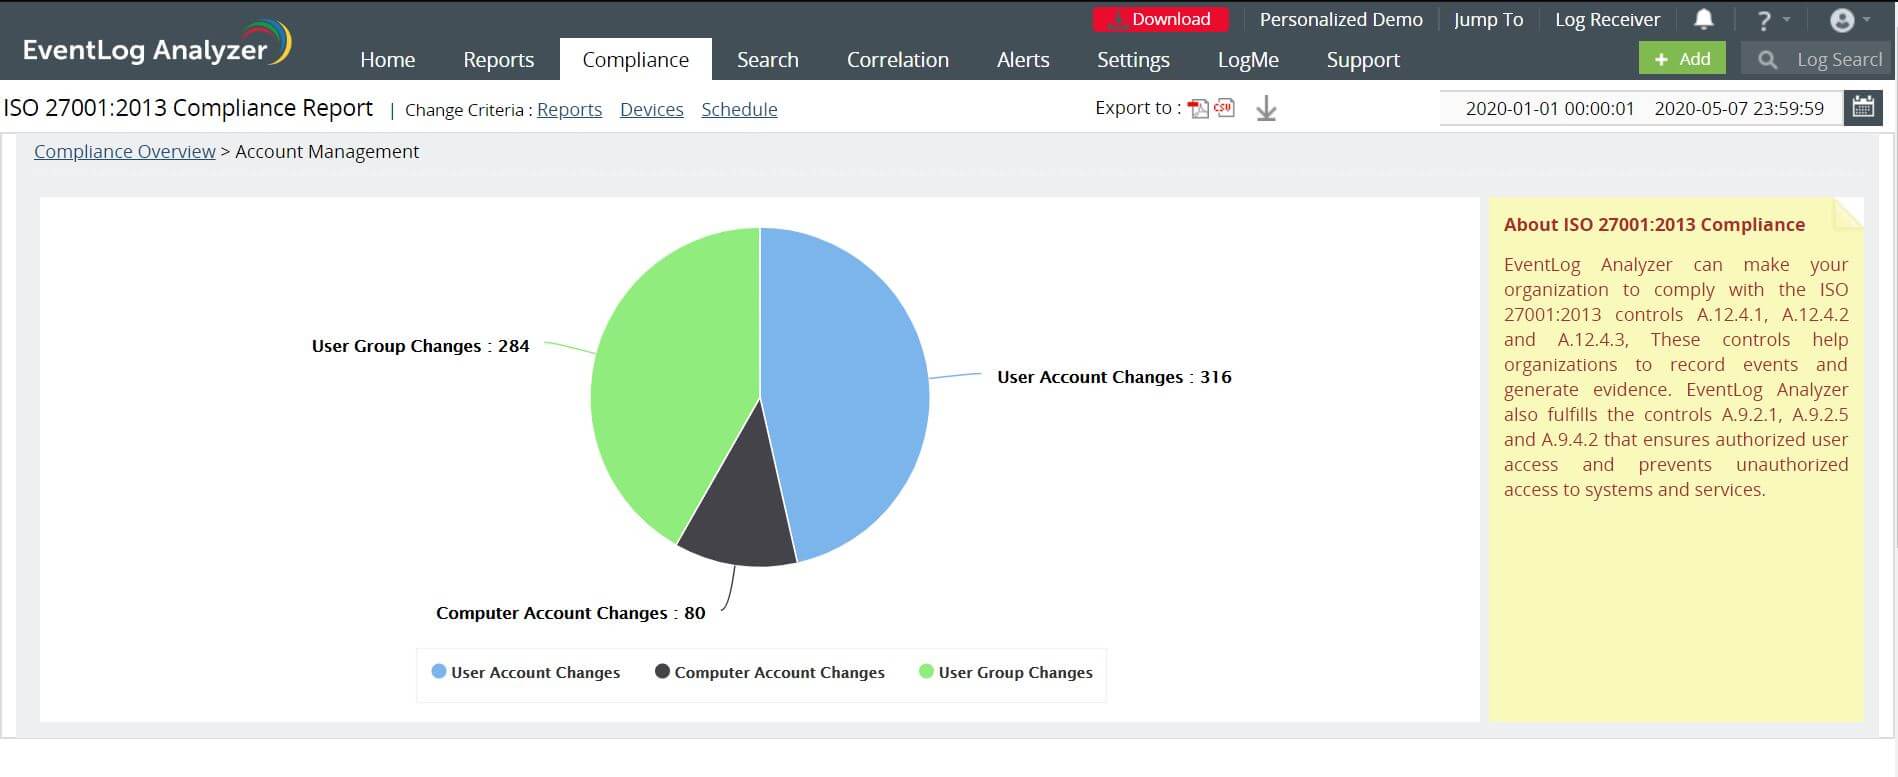Open the Correlation tab
Screen dimensions: 1898x777
[x=898, y=60]
